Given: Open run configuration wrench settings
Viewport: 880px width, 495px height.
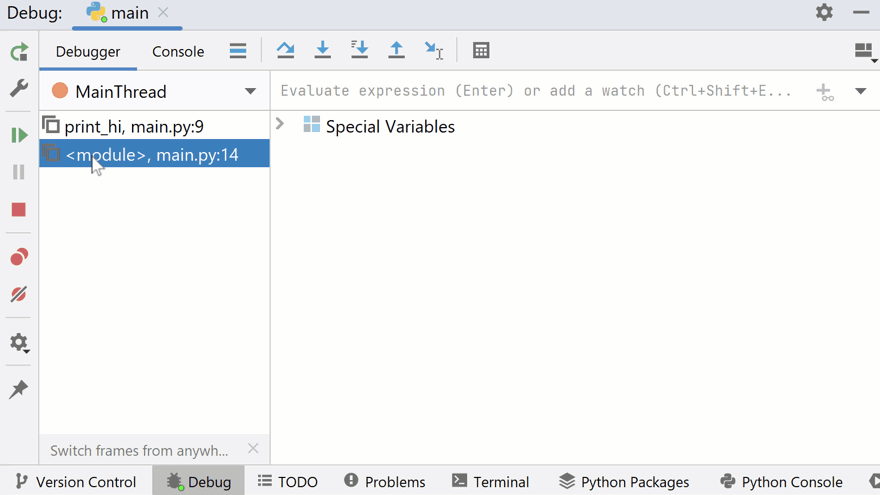Looking at the screenshot, I should 19,88.
